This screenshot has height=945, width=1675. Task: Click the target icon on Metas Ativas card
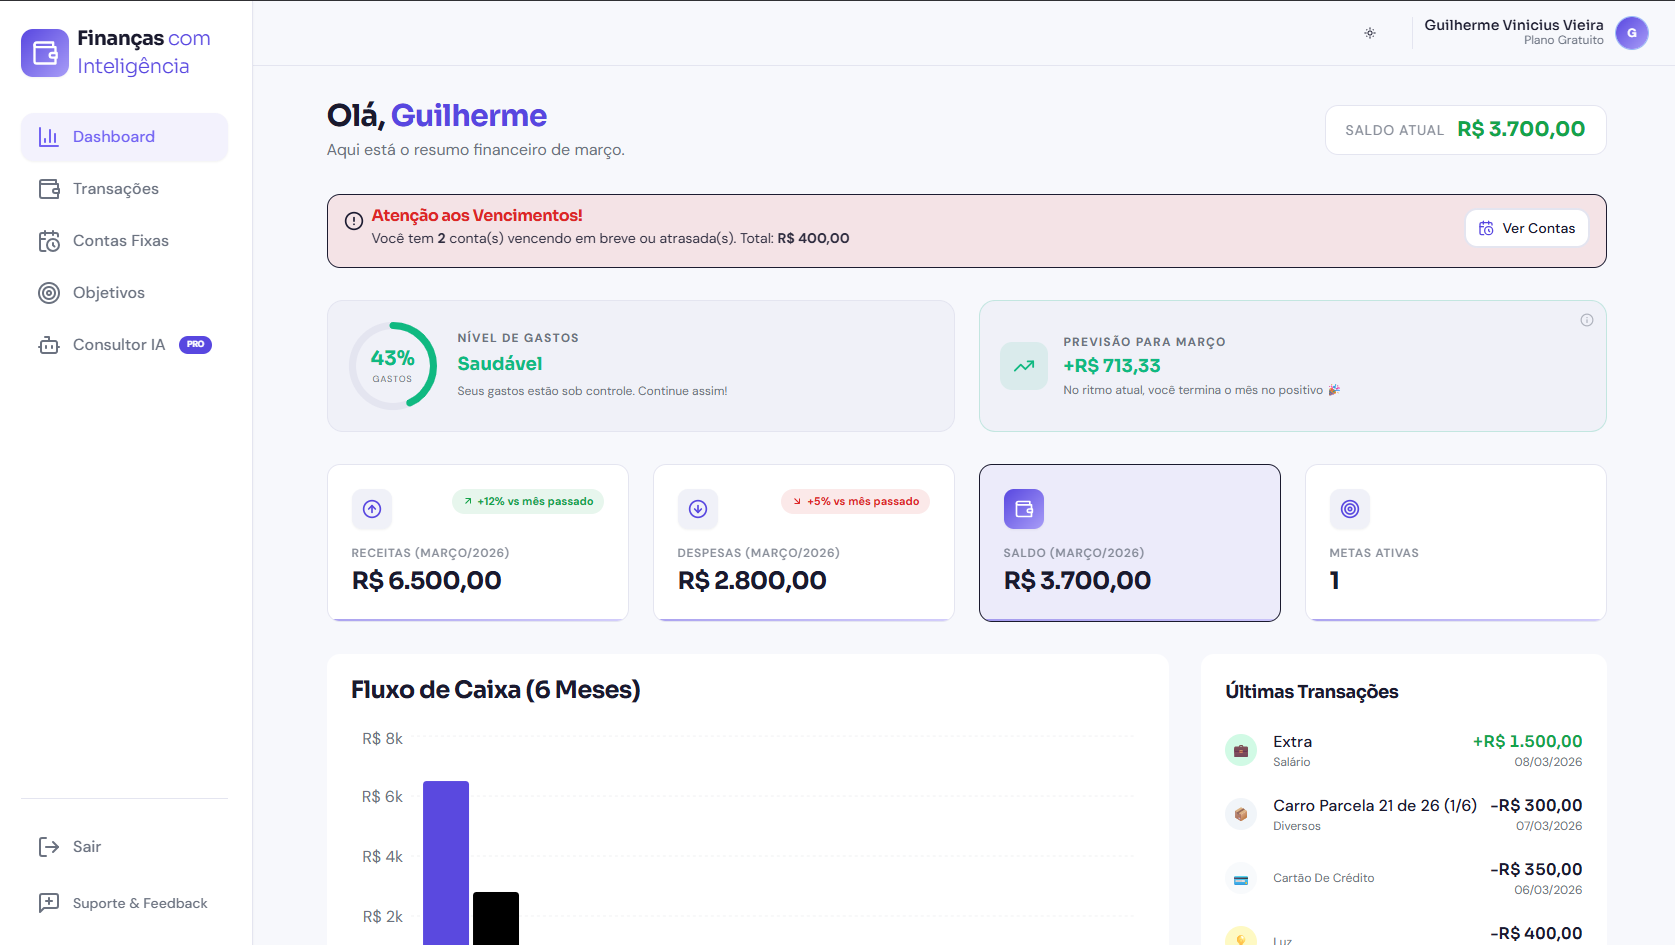tap(1349, 509)
